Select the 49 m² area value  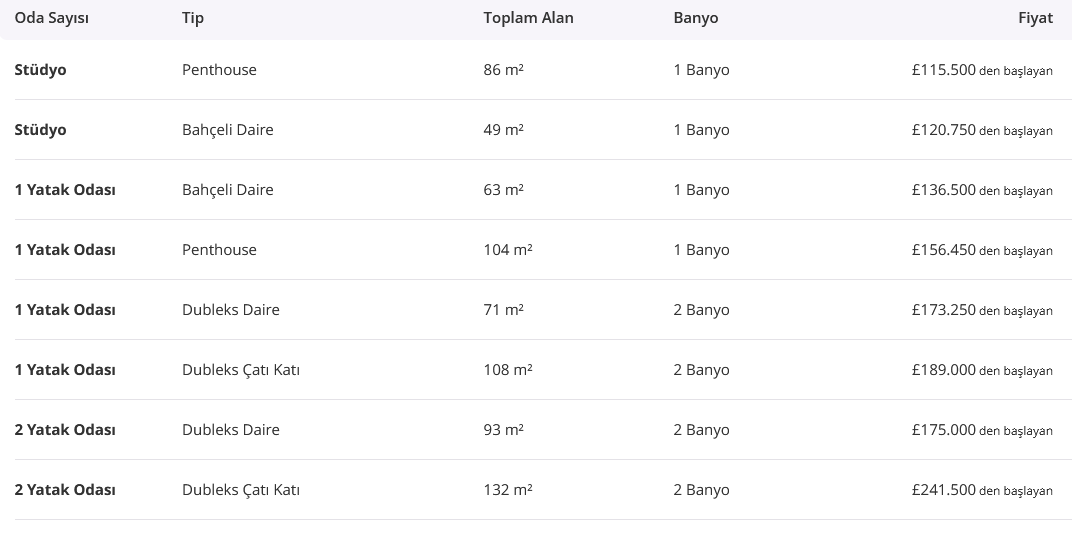point(504,130)
